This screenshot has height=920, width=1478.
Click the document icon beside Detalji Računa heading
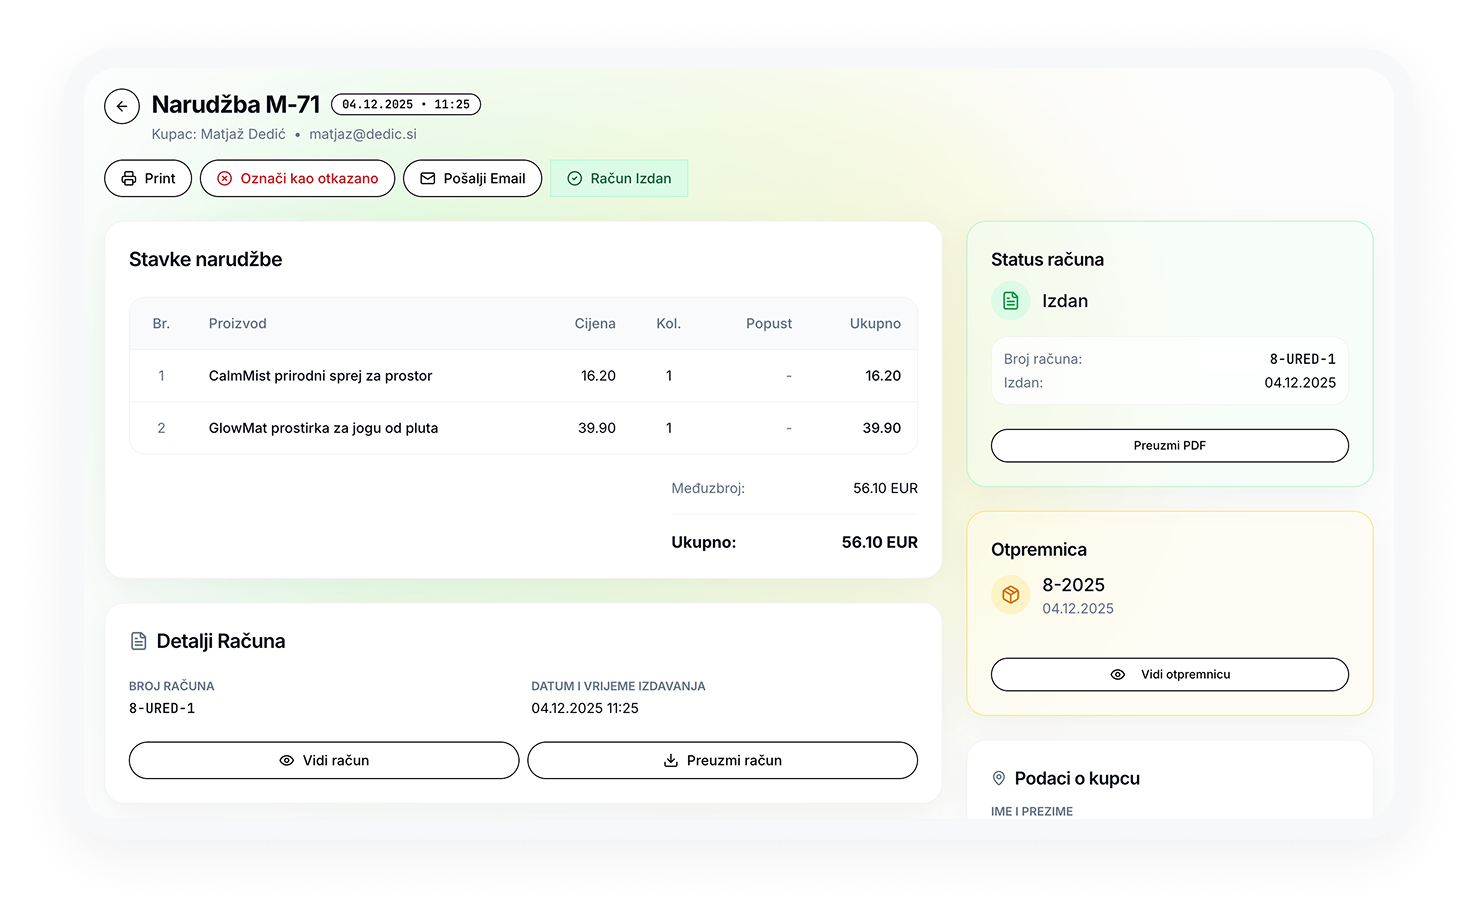tap(137, 640)
